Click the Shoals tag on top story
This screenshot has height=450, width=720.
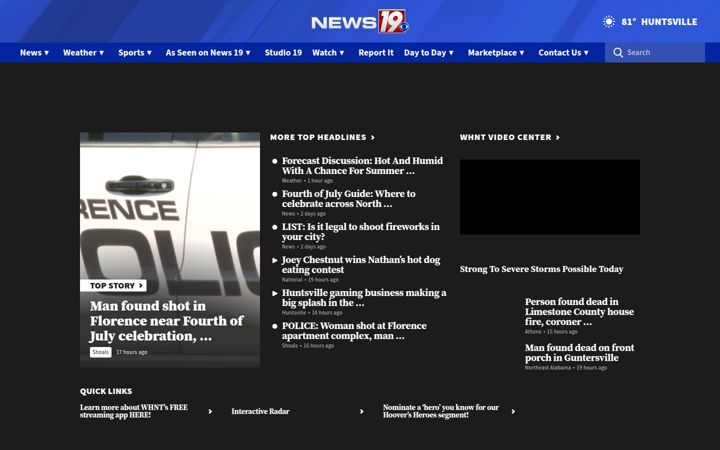(x=101, y=352)
